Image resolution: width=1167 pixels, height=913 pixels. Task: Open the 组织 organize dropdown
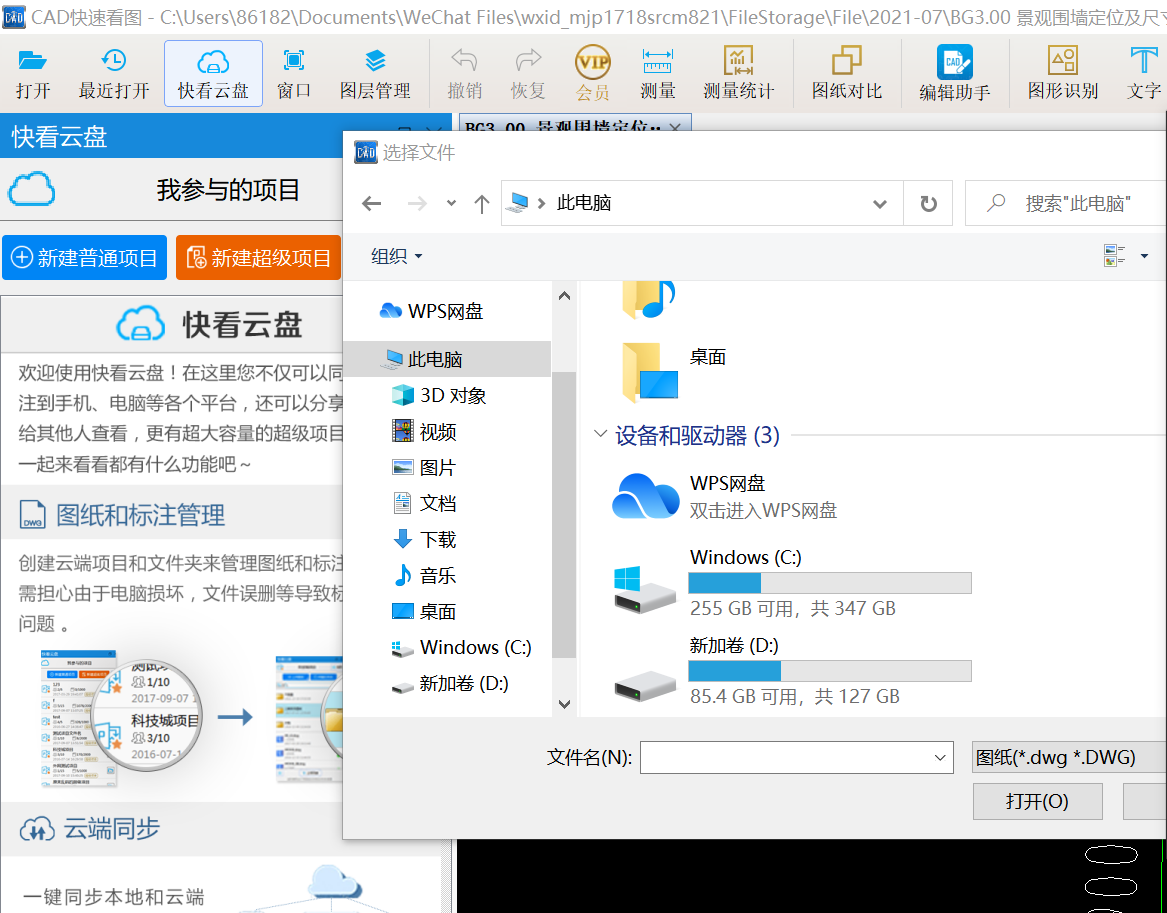pos(397,257)
